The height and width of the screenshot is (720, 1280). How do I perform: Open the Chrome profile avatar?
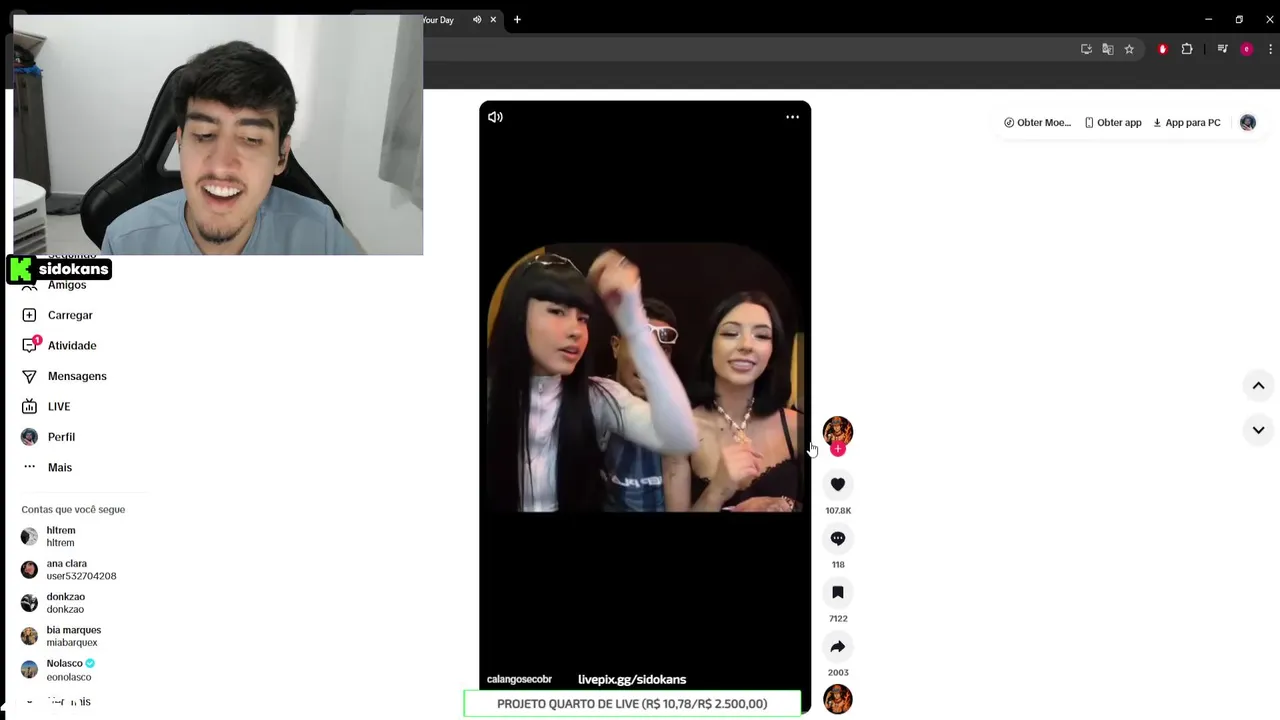[x=1246, y=49]
